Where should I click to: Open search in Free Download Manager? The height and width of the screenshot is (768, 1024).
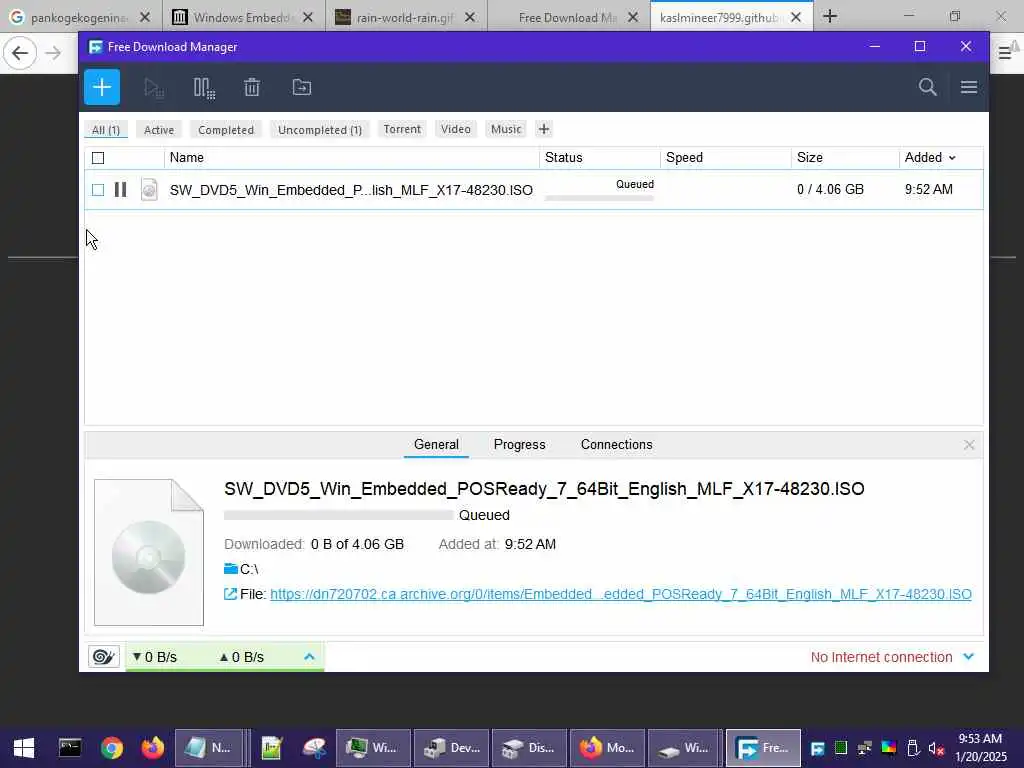click(x=927, y=87)
